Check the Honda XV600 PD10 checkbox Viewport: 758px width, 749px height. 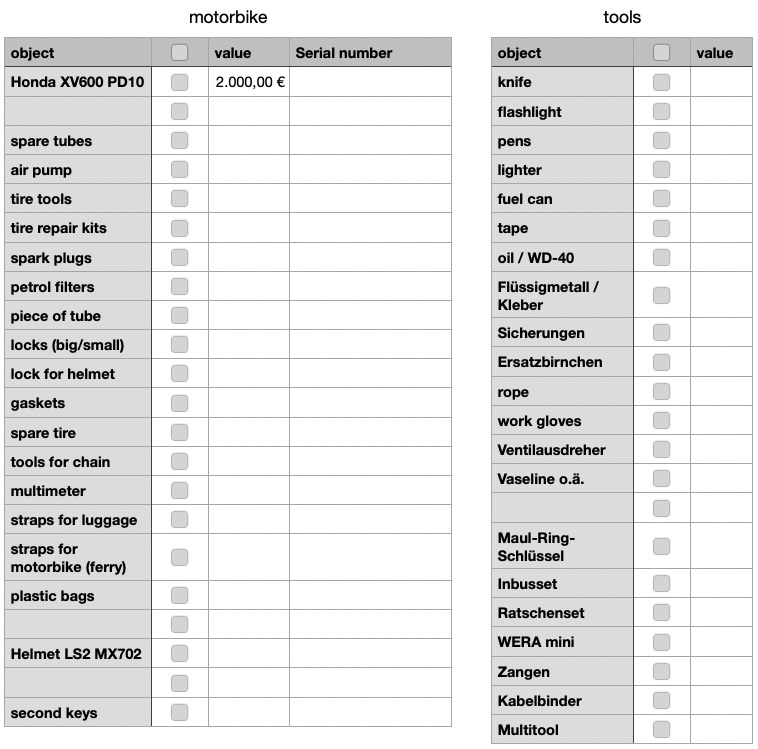pos(179,82)
